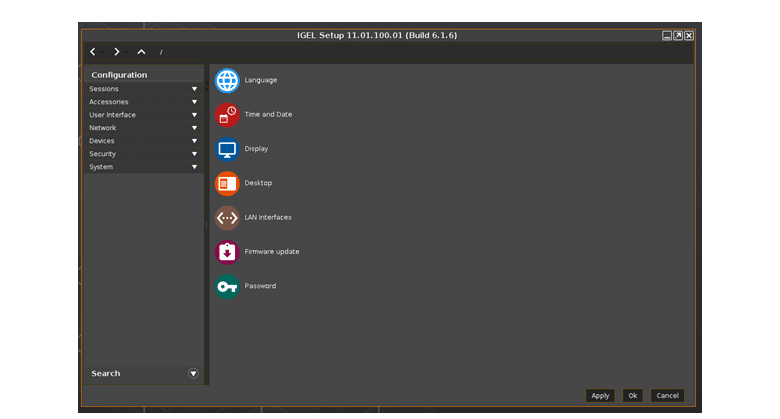780x419 pixels.
Task: Open back history dropdown beside left arrow
Action: (101, 52)
